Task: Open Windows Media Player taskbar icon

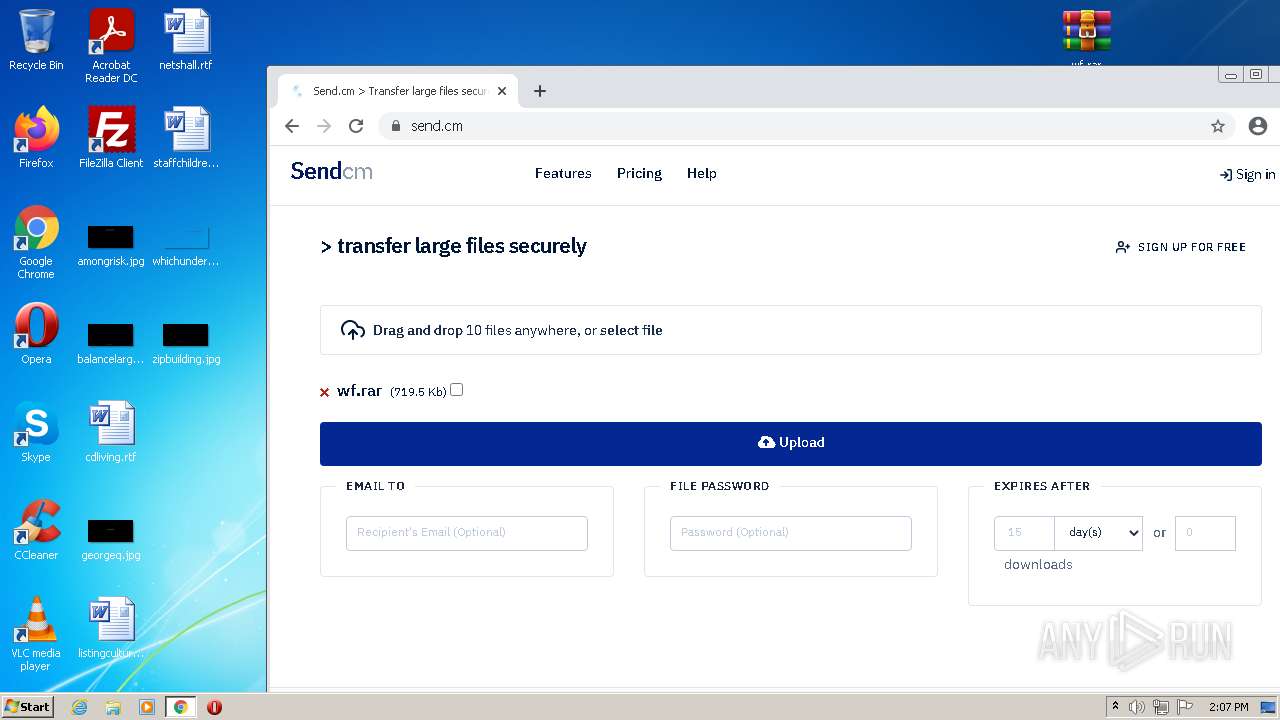Action: (x=147, y=707)
